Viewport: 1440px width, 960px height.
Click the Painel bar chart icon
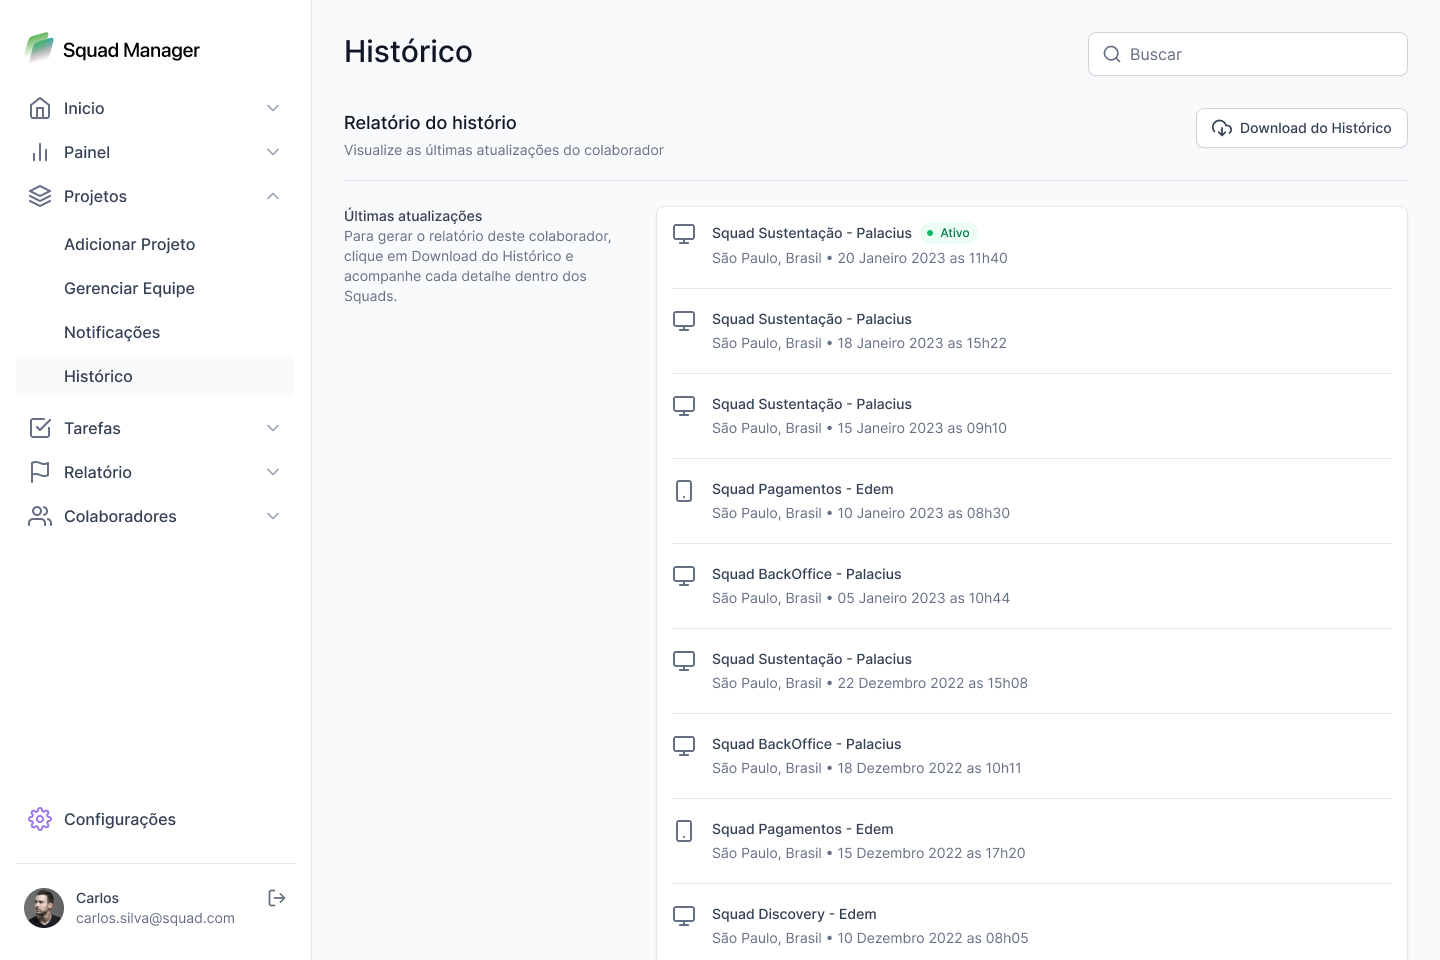(x=40, y=152)
